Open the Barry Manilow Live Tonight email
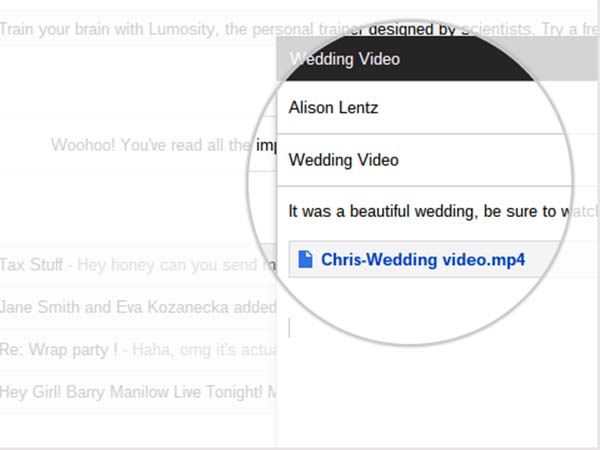This screenshot has height=450, width=600. pyautogui.click(x=130, y=391)
